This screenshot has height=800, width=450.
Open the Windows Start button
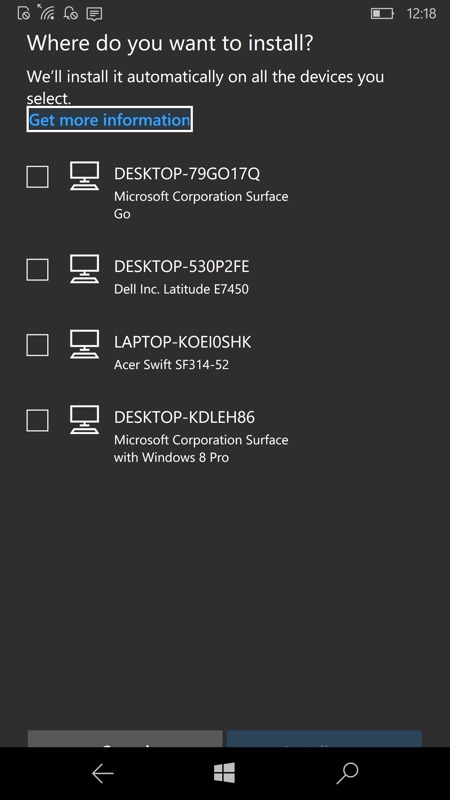[224, 773]
